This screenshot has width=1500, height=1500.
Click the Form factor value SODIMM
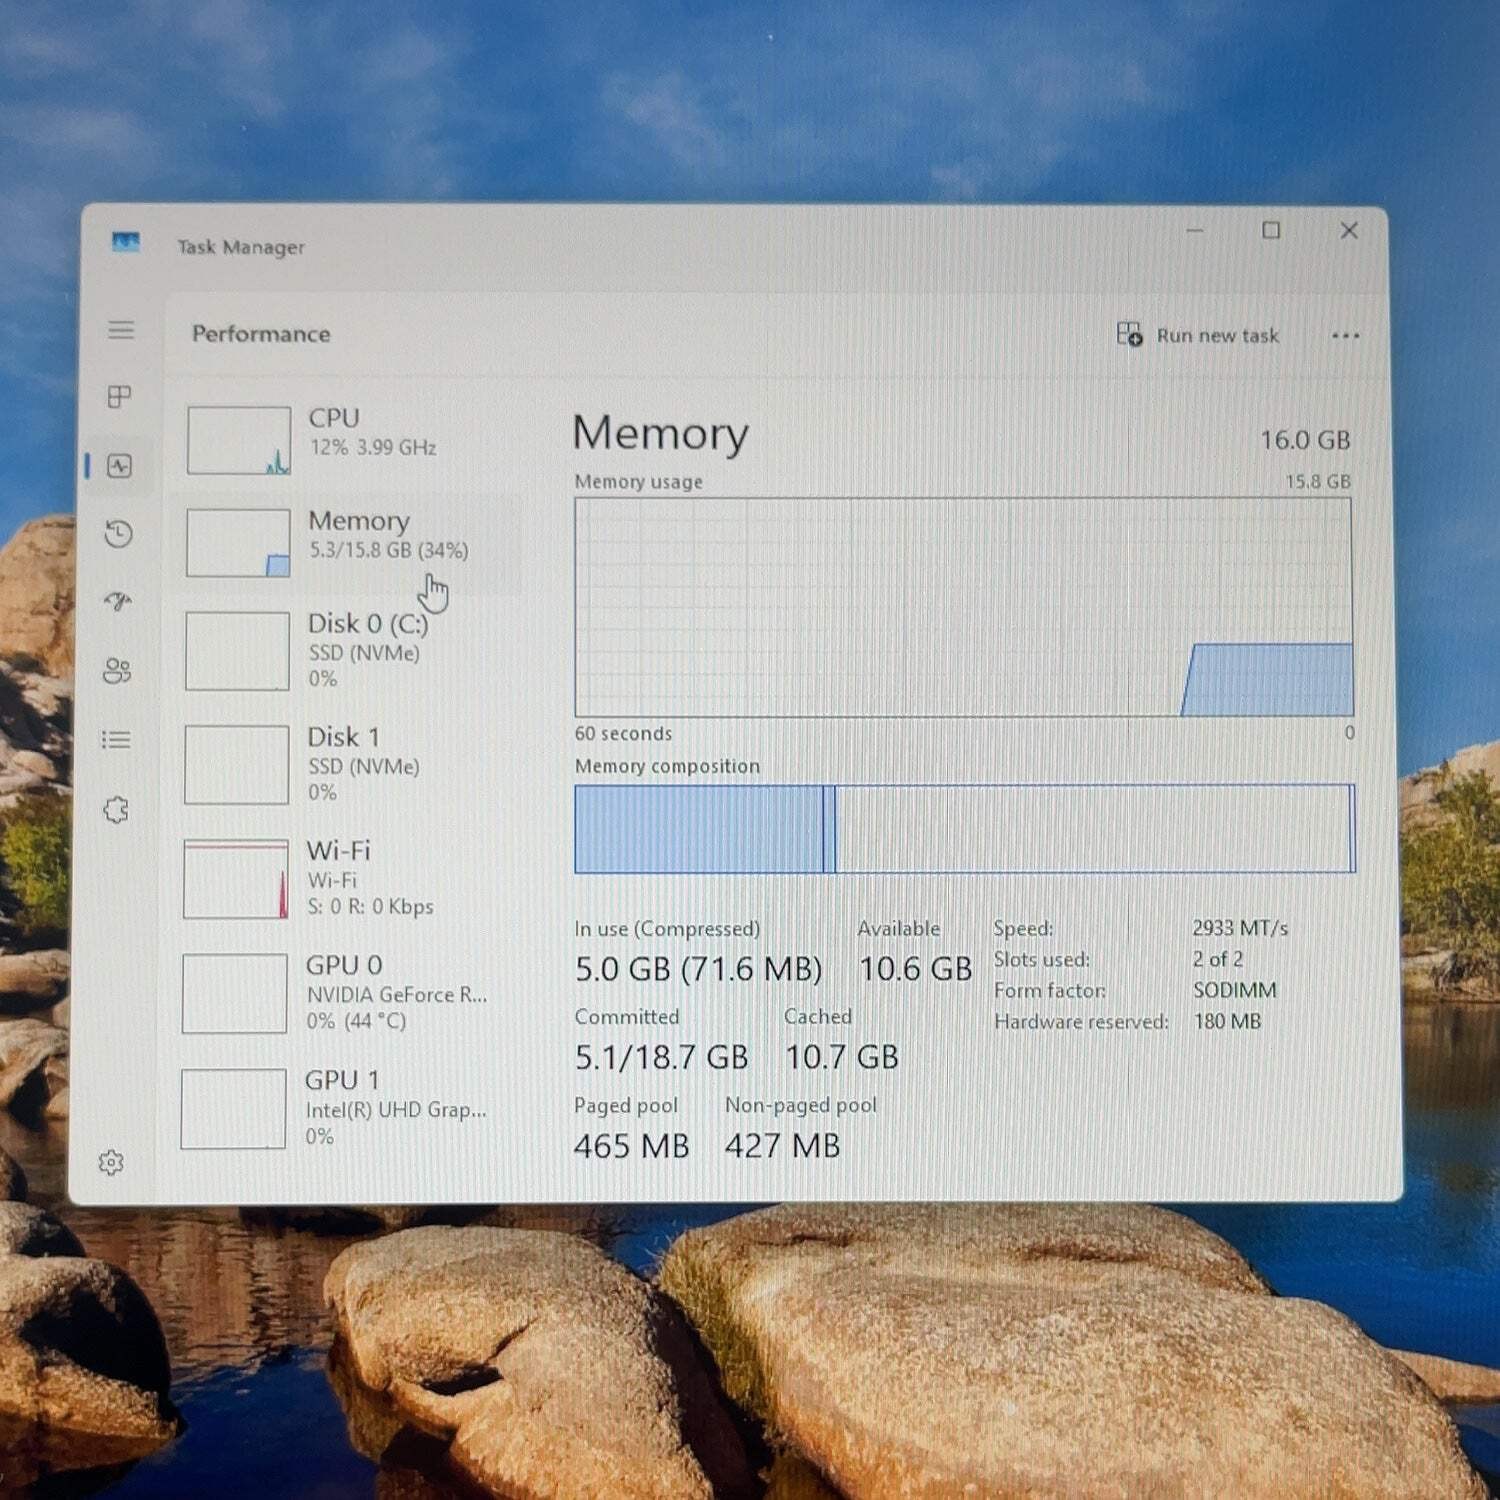pos(1235,990)
